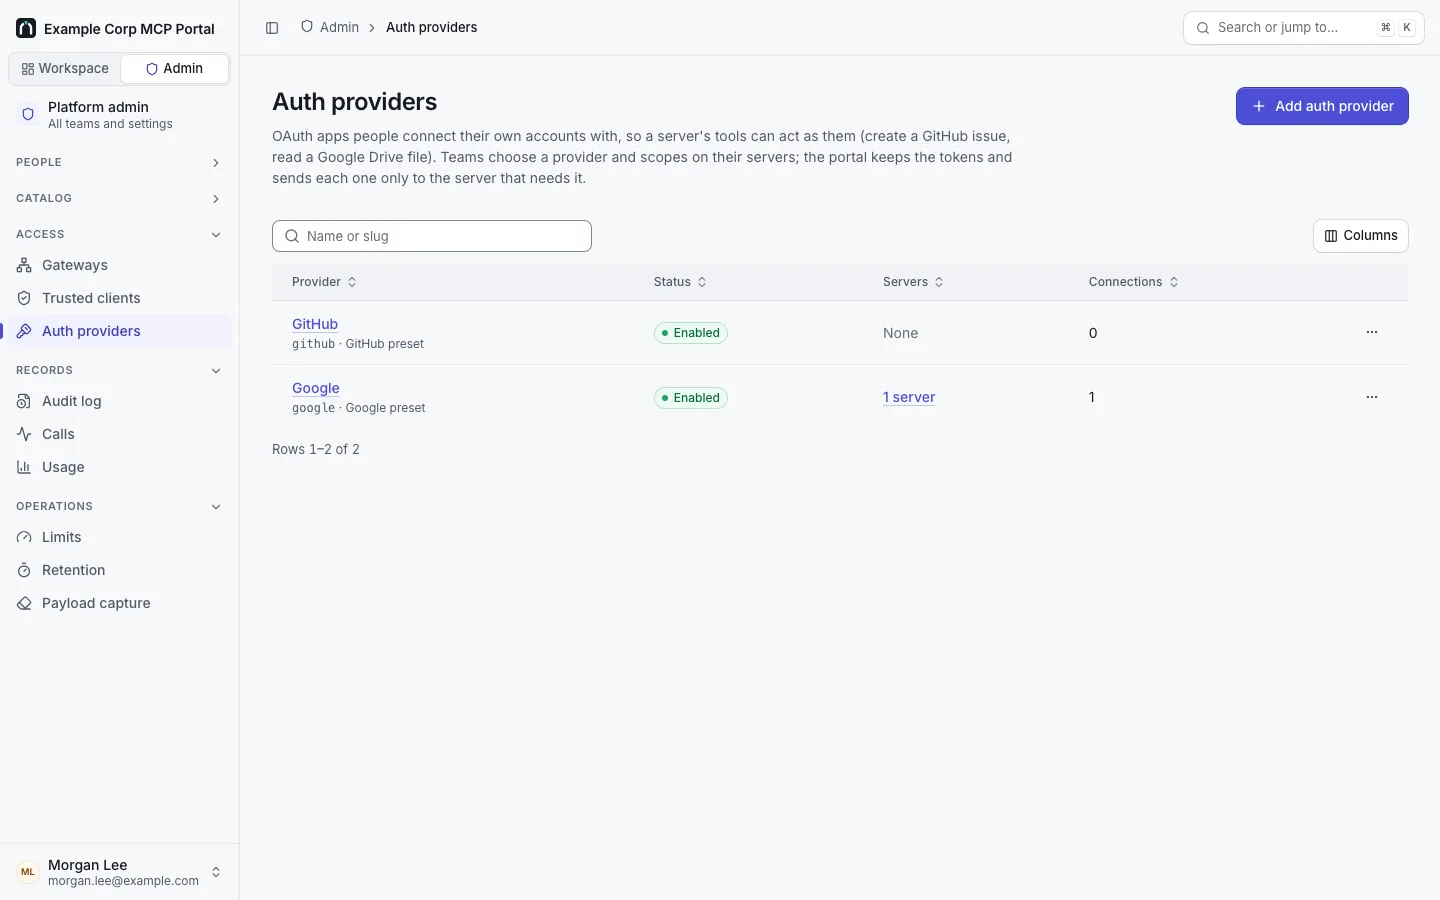Go to Calls records

click(x=119, y=434)
